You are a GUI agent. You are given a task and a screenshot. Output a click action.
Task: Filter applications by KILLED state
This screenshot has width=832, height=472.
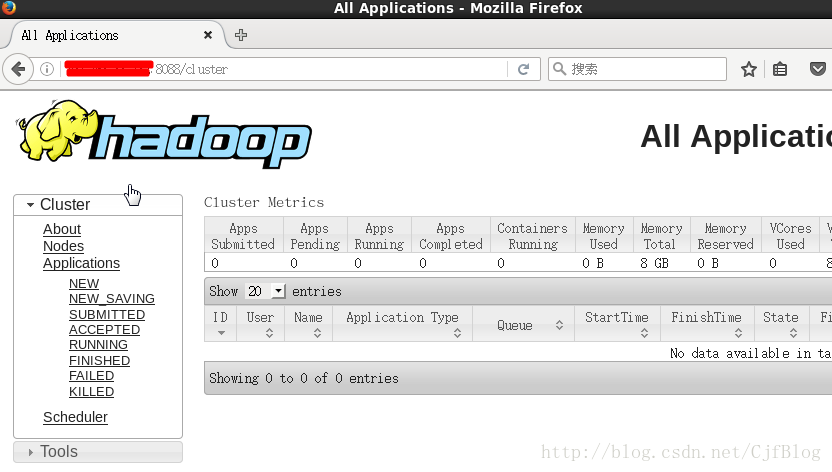coord(91,391)
